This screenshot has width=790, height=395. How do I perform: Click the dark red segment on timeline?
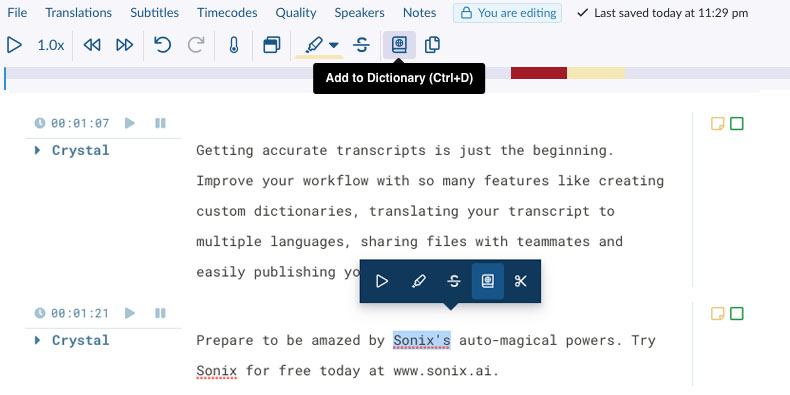(x=539, y=73)
